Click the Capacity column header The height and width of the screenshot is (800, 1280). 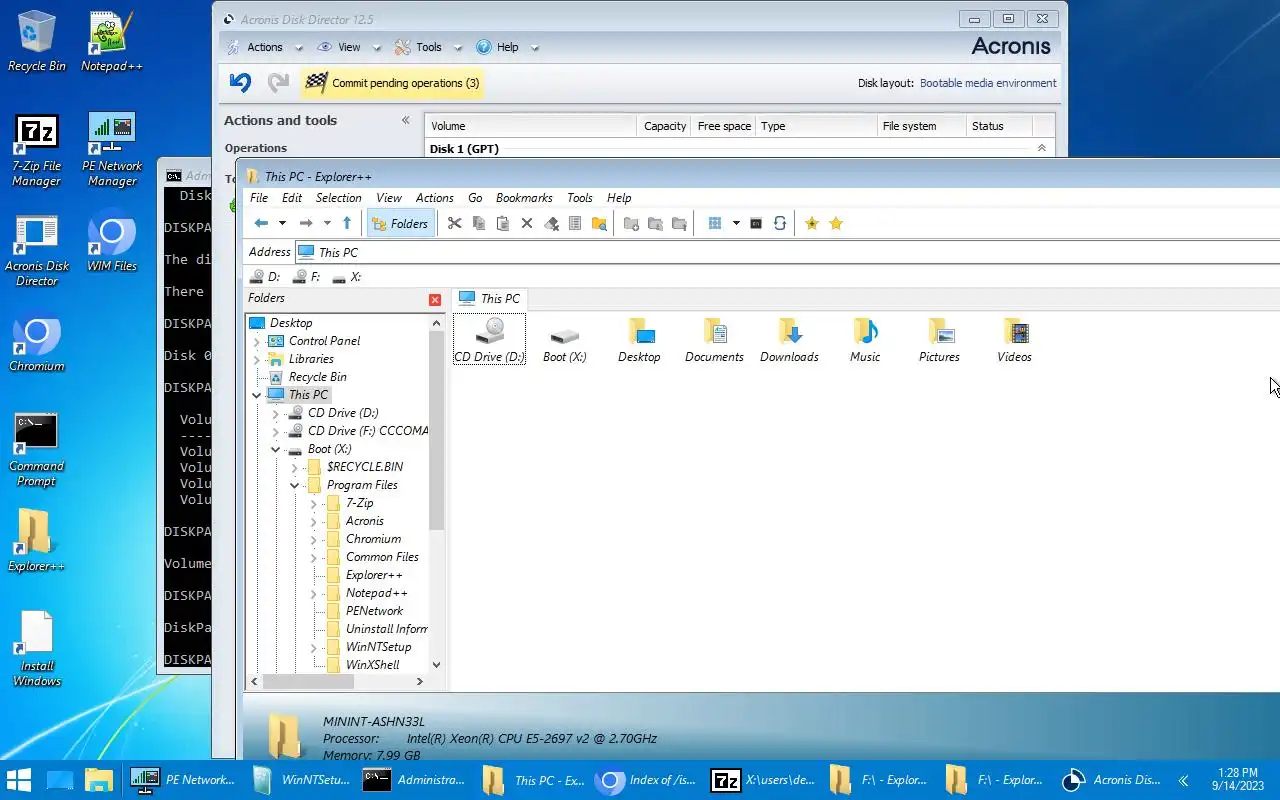[x=664, y=126]
